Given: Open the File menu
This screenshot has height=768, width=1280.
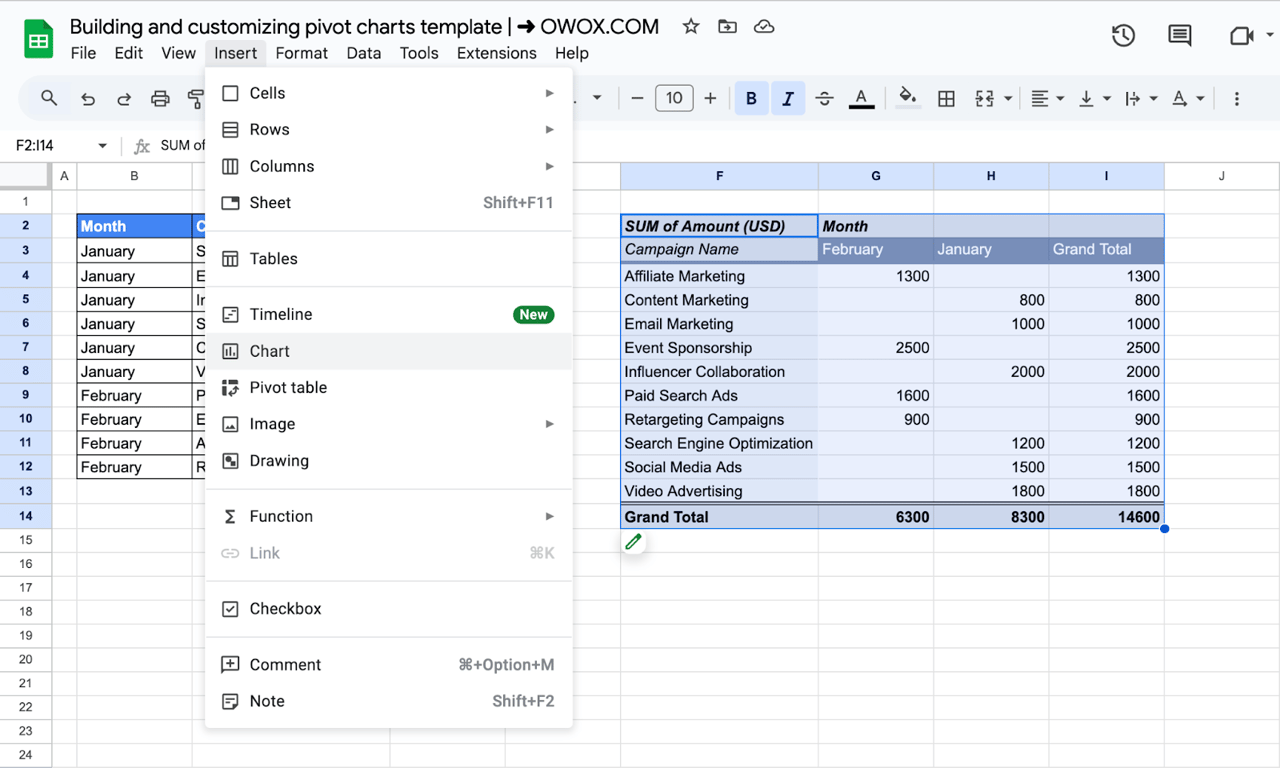Looking at the screenshot, I should coord(83,53).
